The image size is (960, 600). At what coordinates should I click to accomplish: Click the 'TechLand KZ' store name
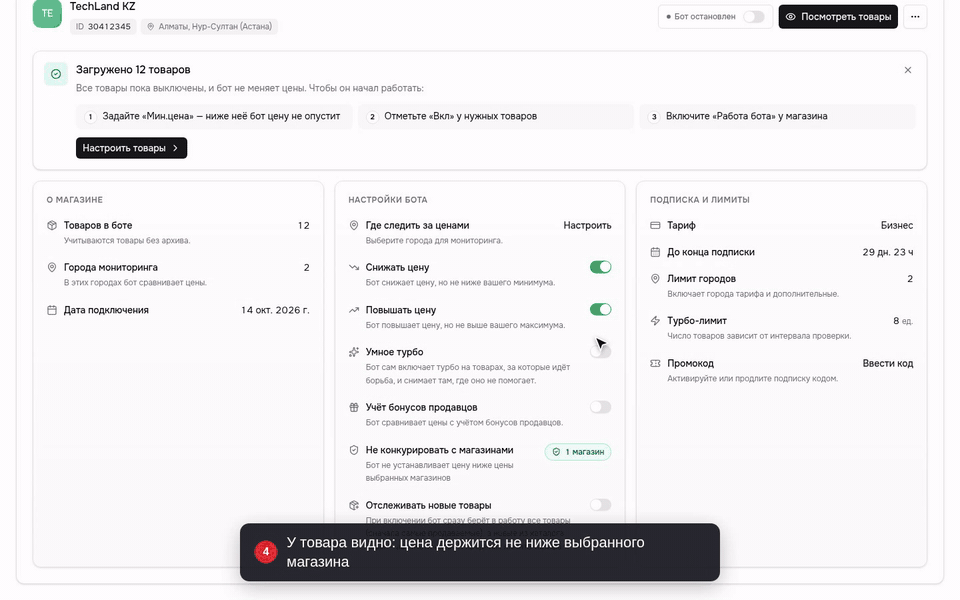[x=102, y=6]
